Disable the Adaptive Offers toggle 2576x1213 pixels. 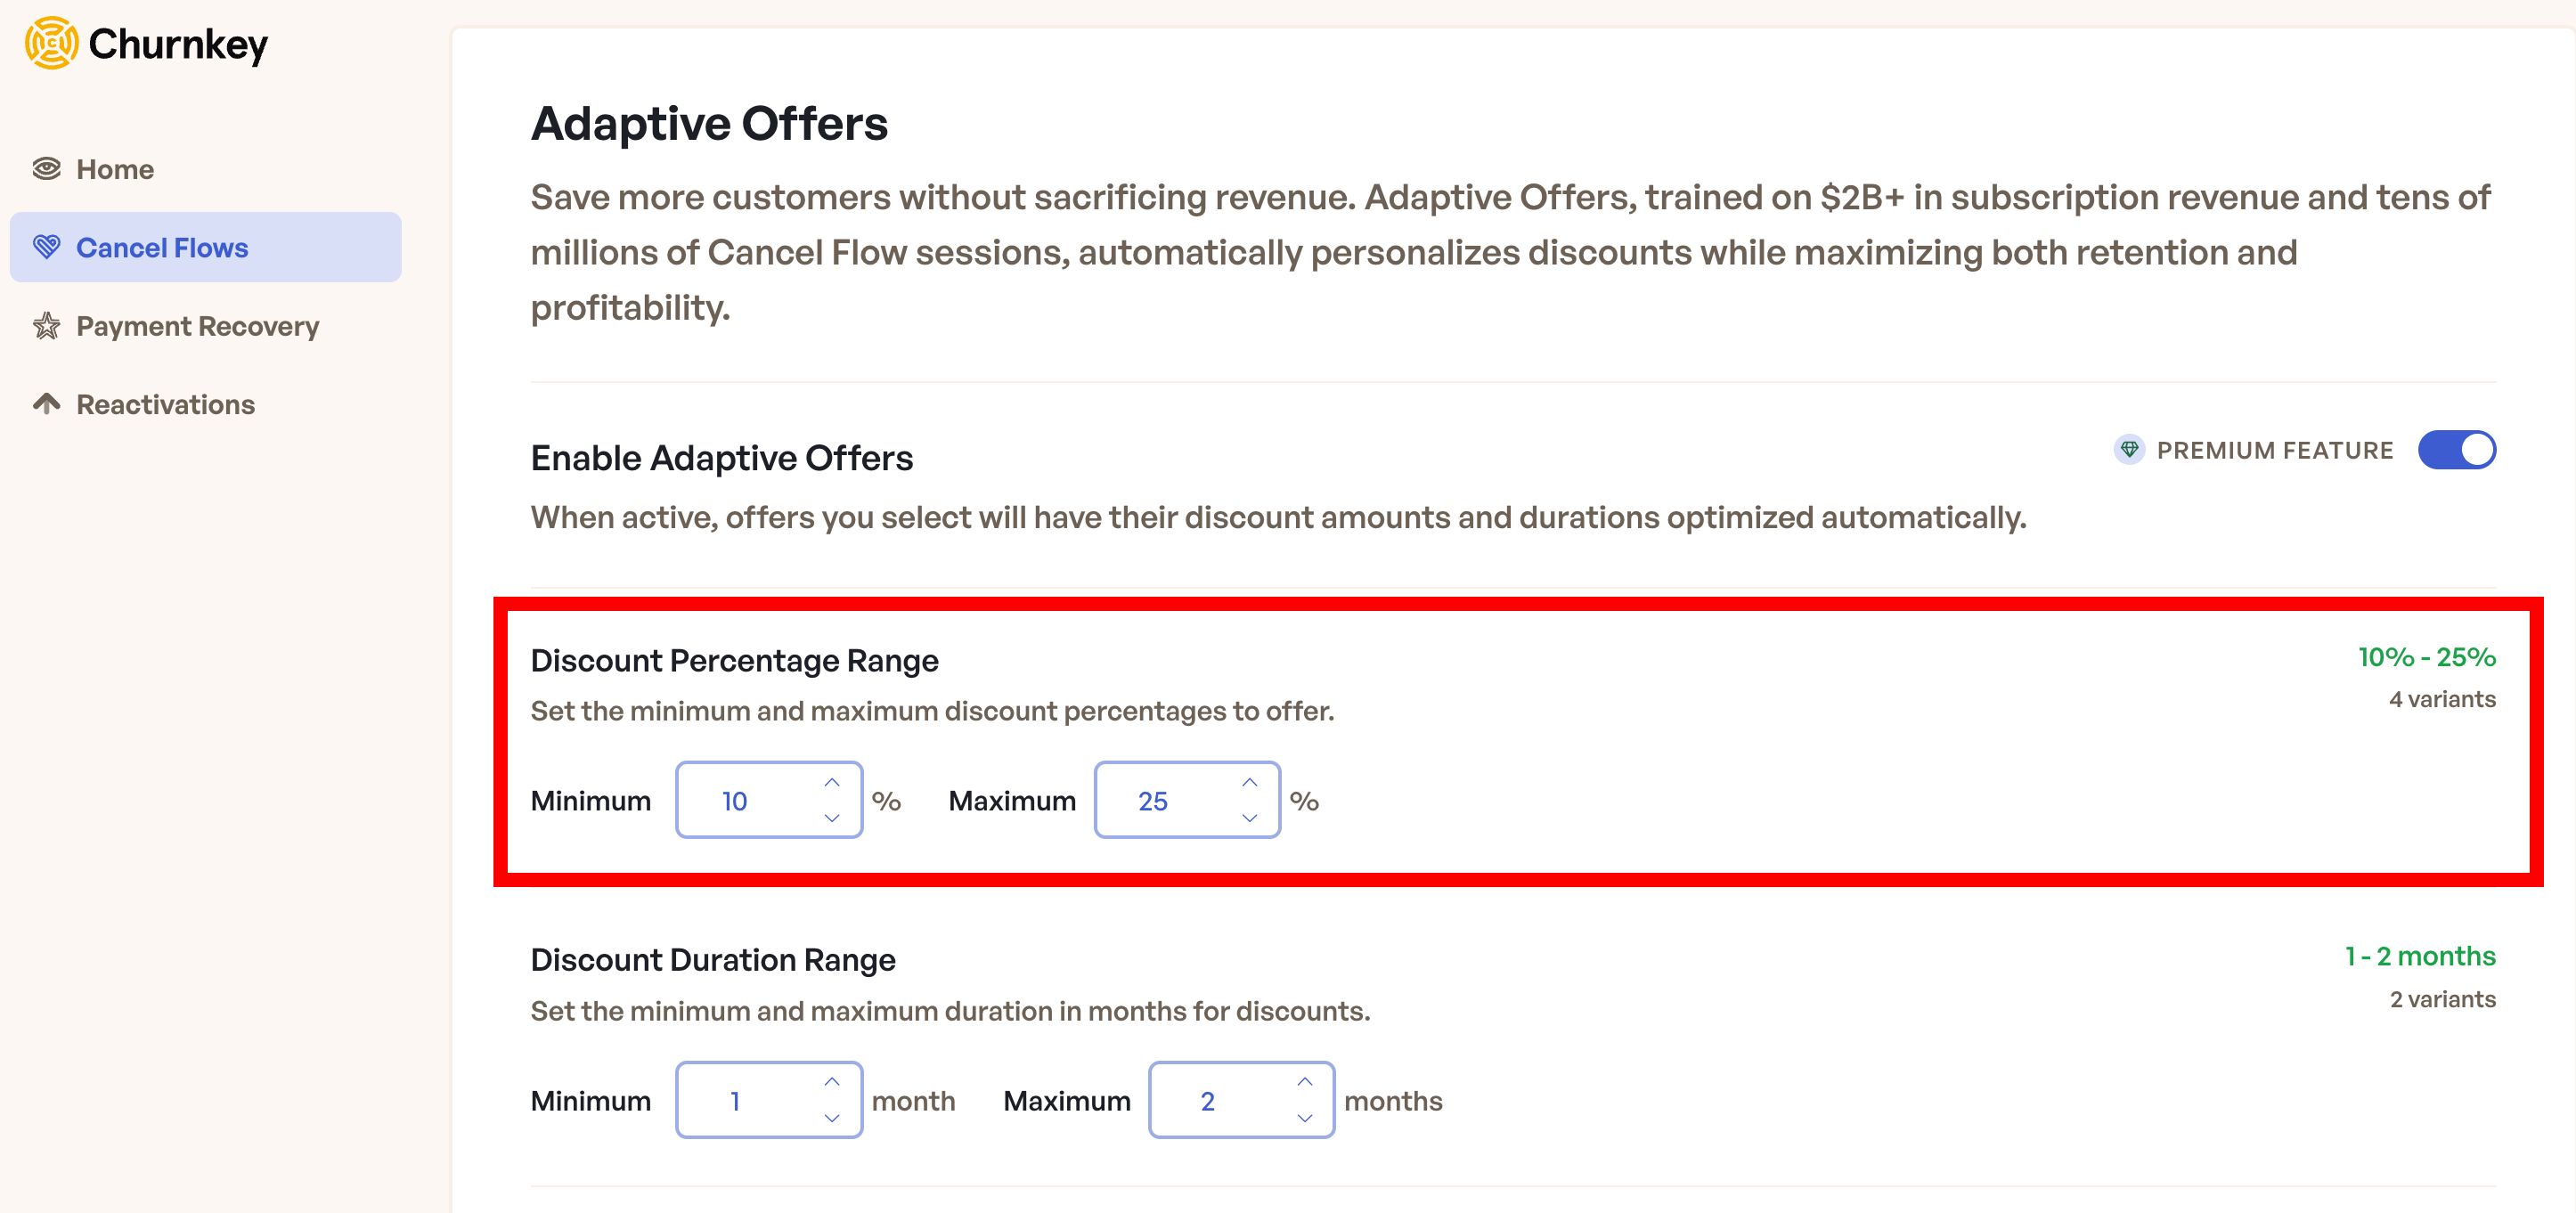2456,450
